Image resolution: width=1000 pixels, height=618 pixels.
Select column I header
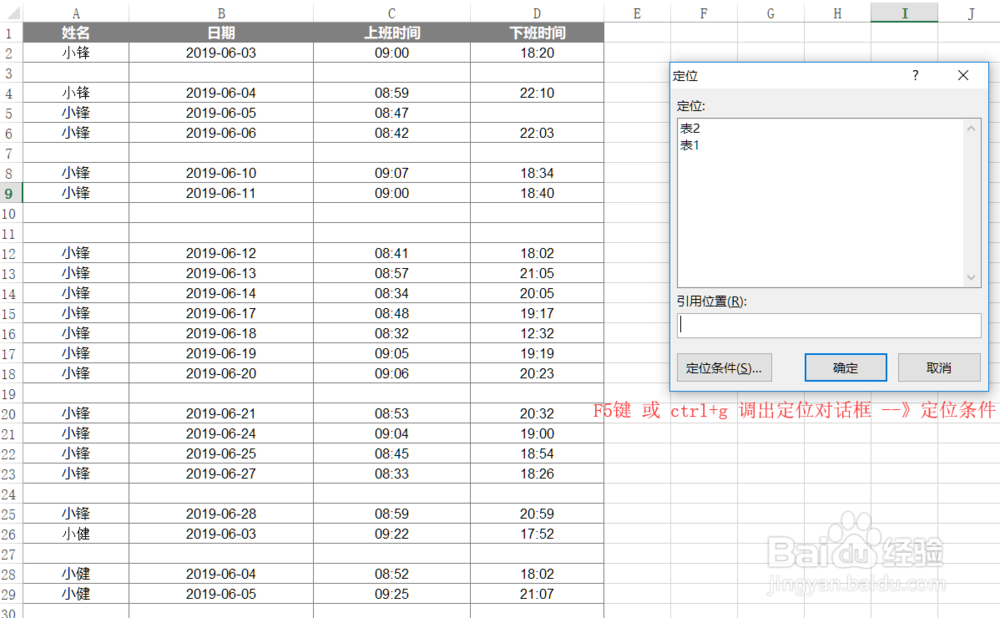(x=904, y=13)
